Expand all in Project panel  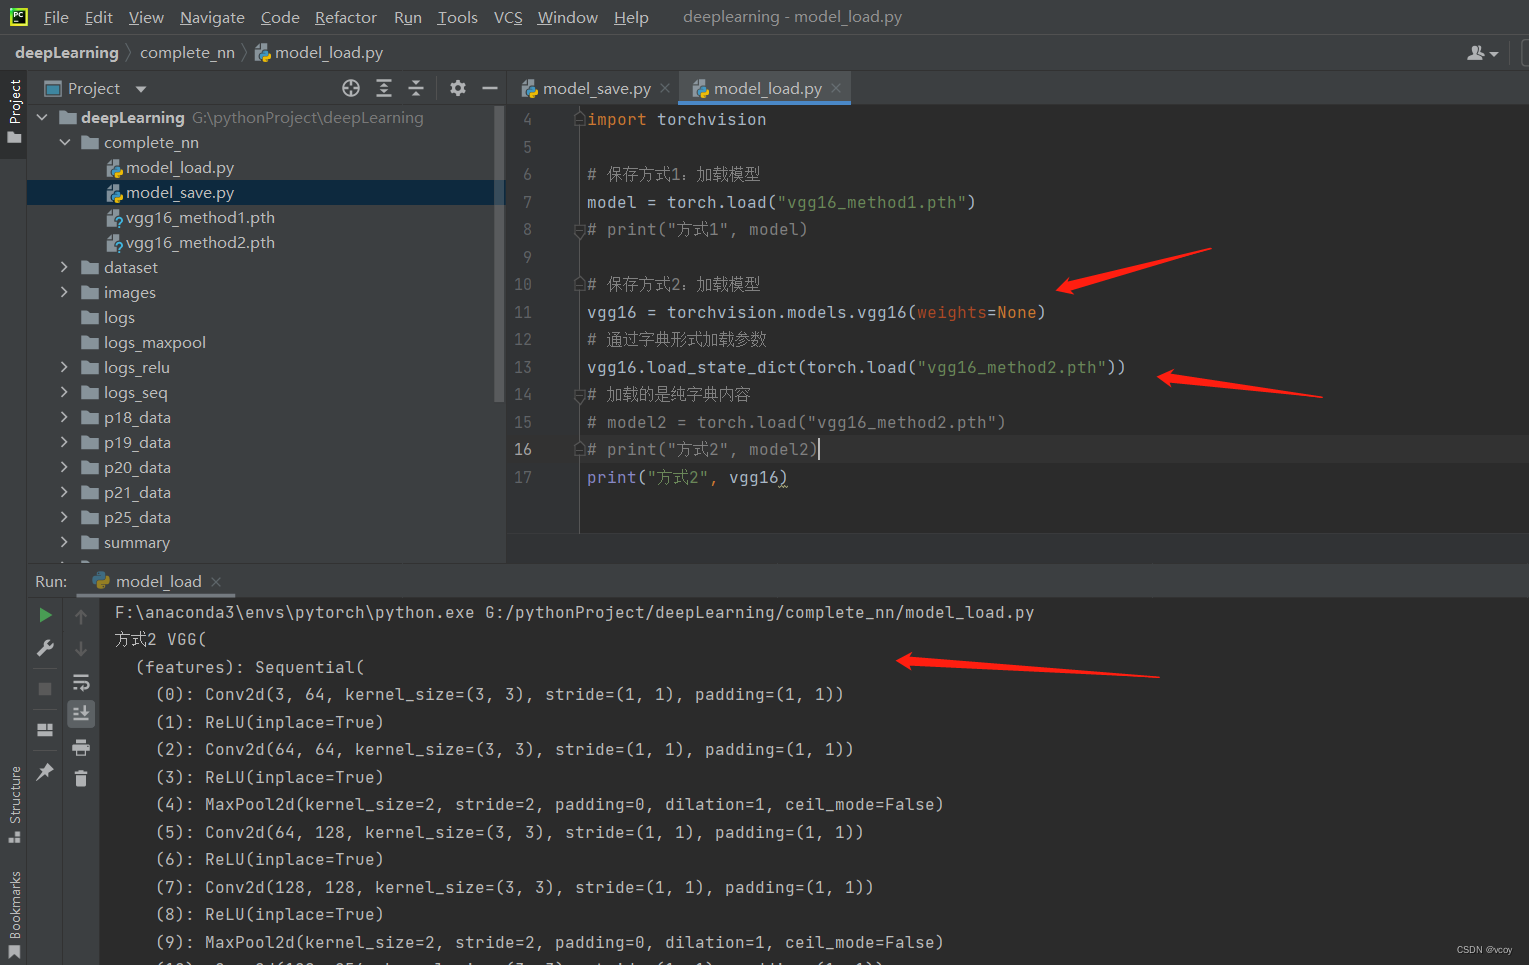click(x=384, y=88)
